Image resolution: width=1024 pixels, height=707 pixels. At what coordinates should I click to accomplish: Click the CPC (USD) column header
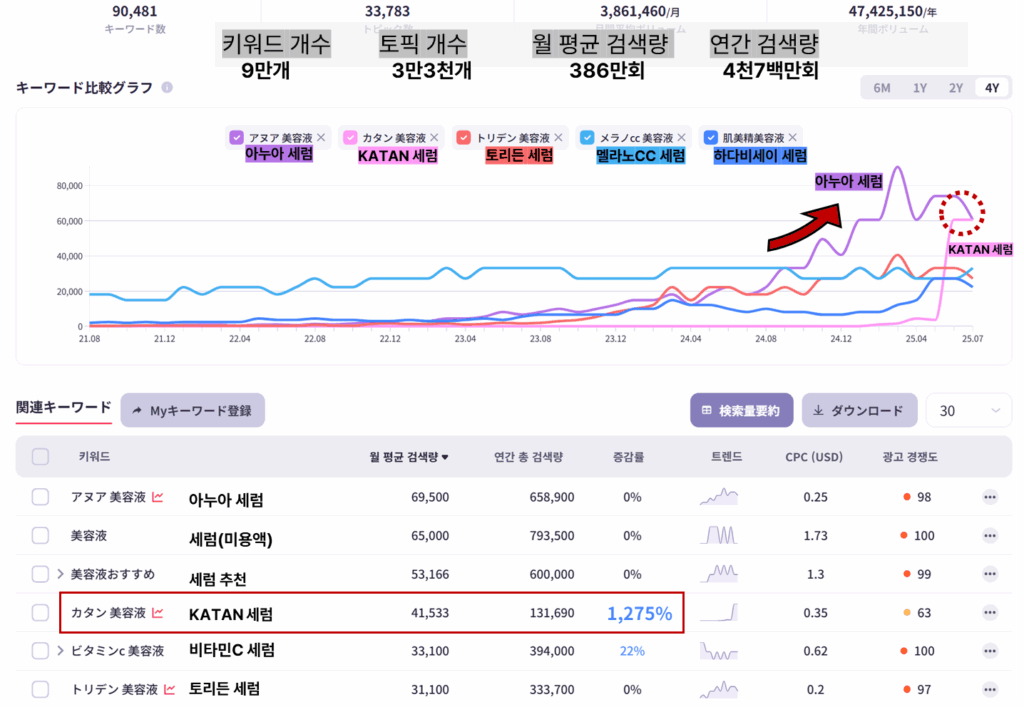[x=814, y=457]
